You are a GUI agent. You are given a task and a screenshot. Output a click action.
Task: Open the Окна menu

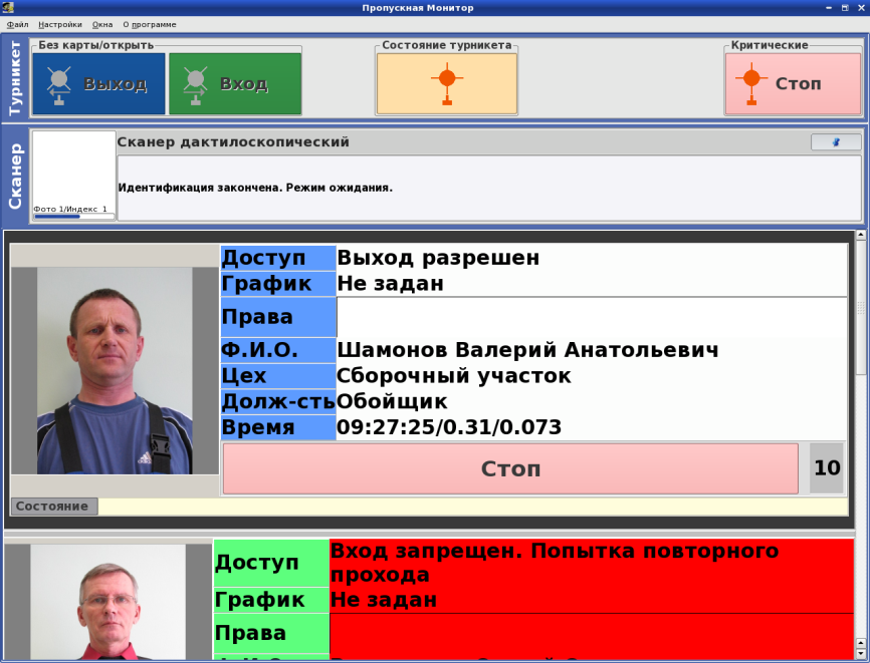102,24
